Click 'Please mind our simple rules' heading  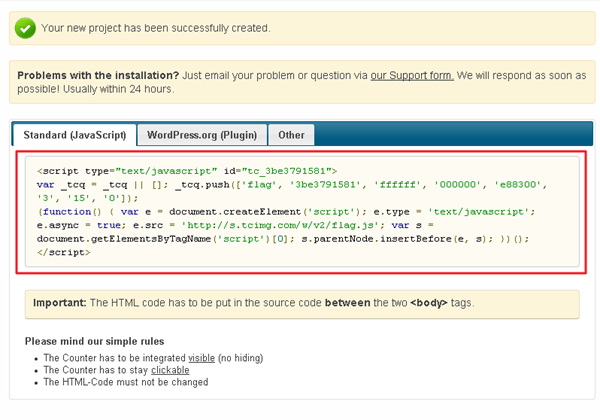click(95, 341)
